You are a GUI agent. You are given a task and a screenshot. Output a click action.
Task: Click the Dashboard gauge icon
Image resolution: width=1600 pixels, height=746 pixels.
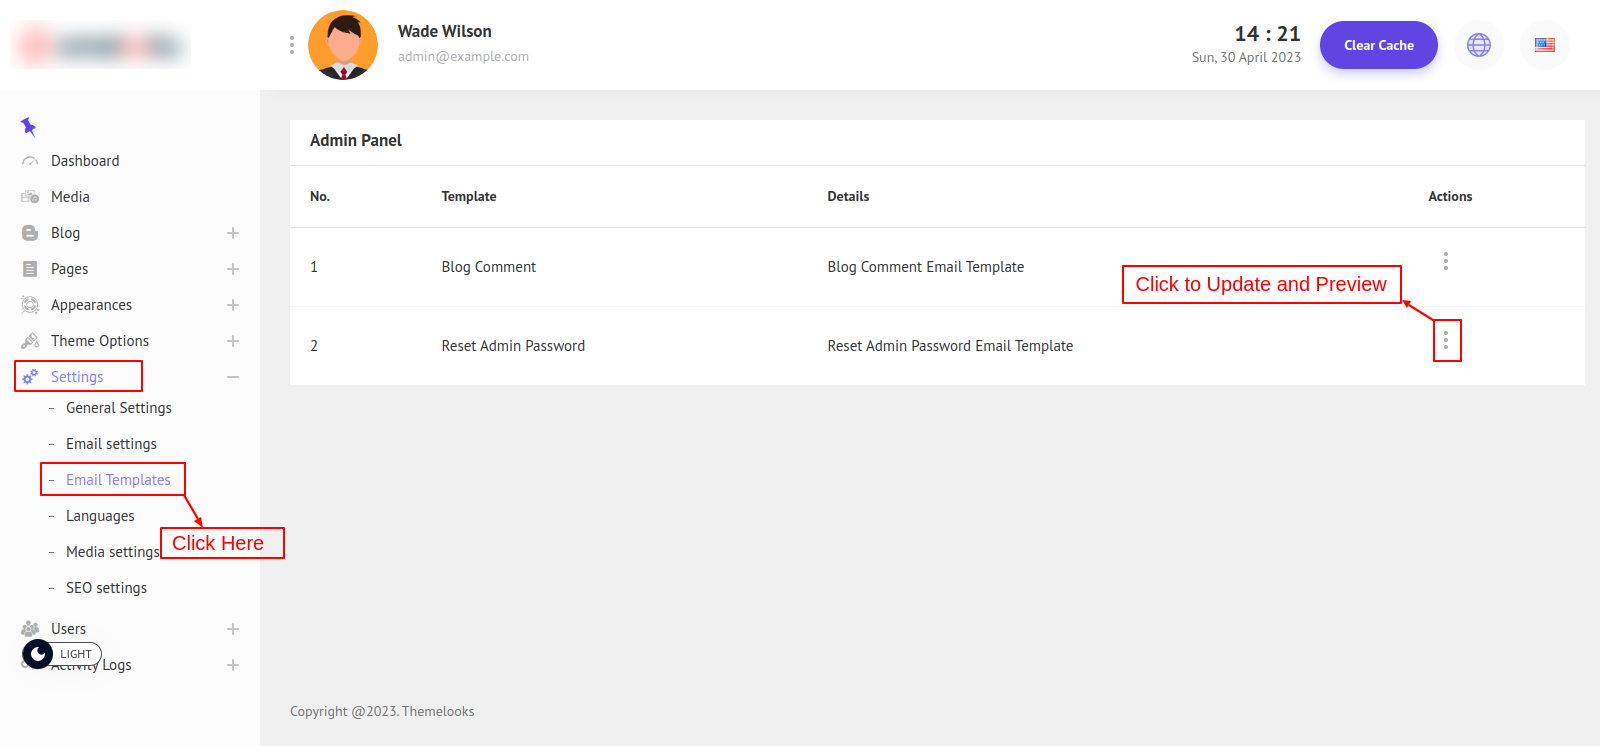pyautogui.click(x=30, y=161)
